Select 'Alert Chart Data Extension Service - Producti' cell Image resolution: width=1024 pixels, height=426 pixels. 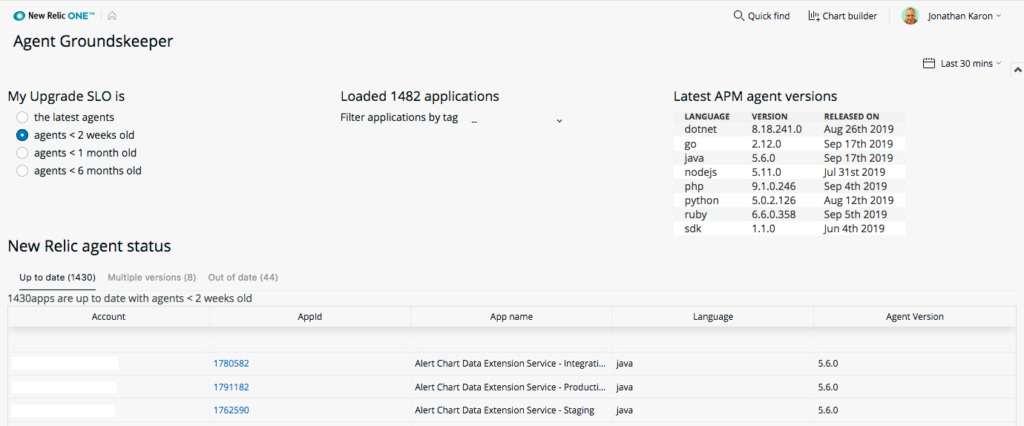pos(511,387)
